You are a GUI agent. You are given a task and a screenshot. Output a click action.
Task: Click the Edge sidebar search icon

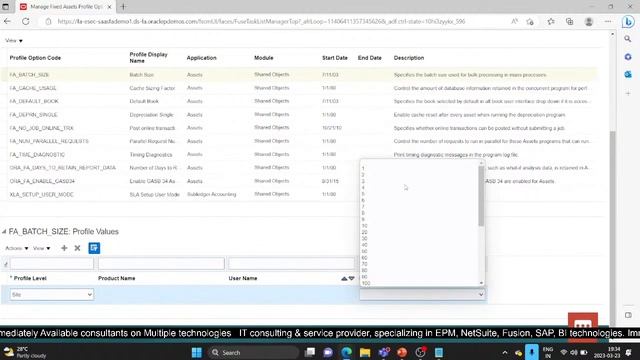(x=628, y=39)
